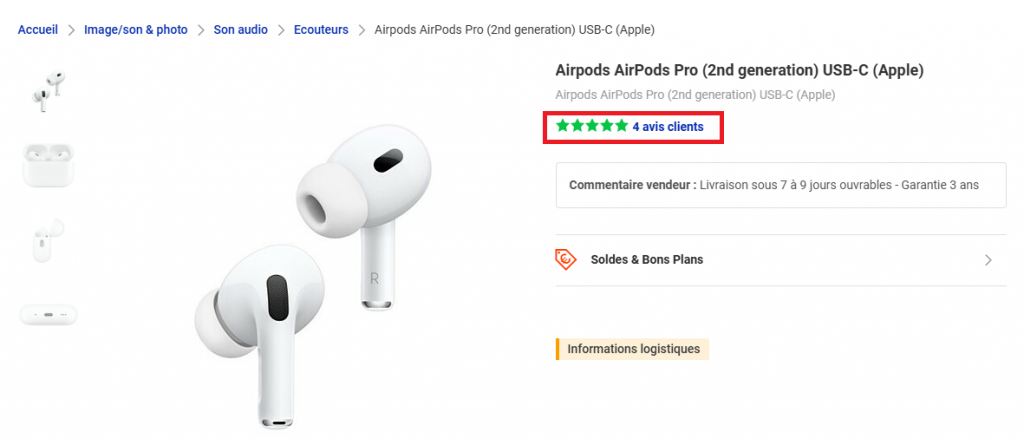Open the 4 avis clients reviews link
This screenshot has width=1024, height=439.
point(667,127)
